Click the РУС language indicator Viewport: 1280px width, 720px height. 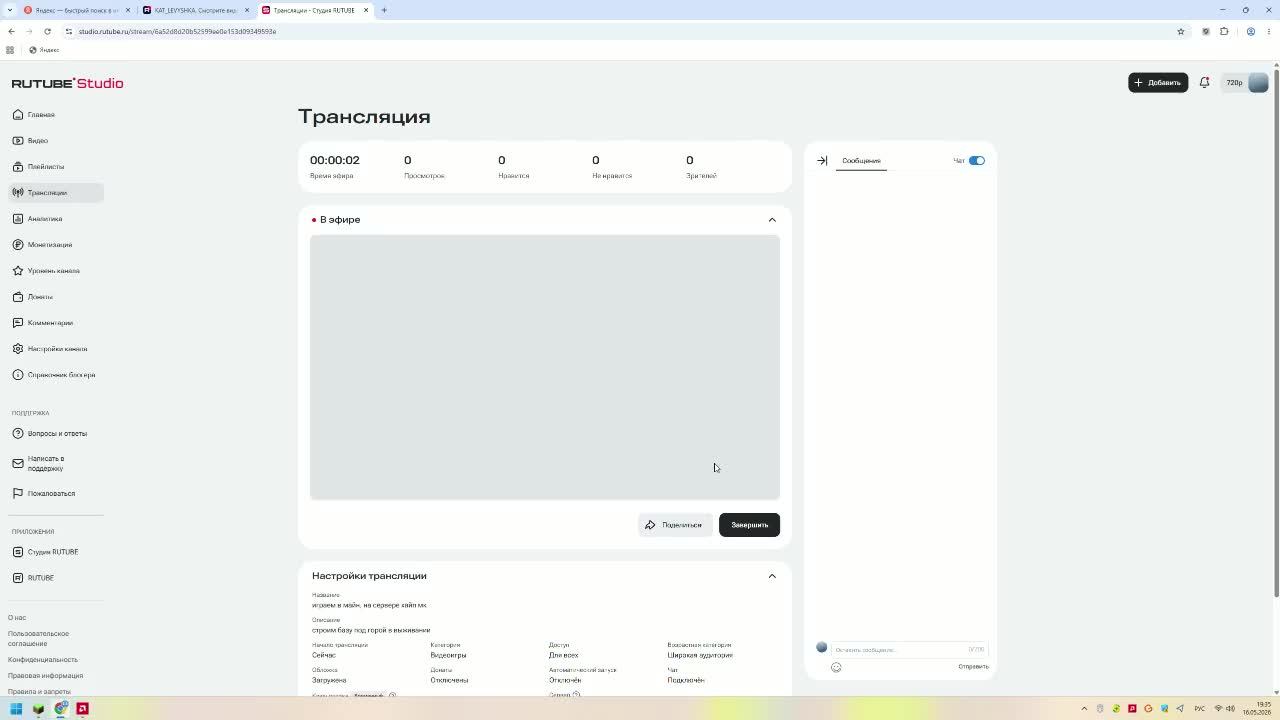point(1199,709)
